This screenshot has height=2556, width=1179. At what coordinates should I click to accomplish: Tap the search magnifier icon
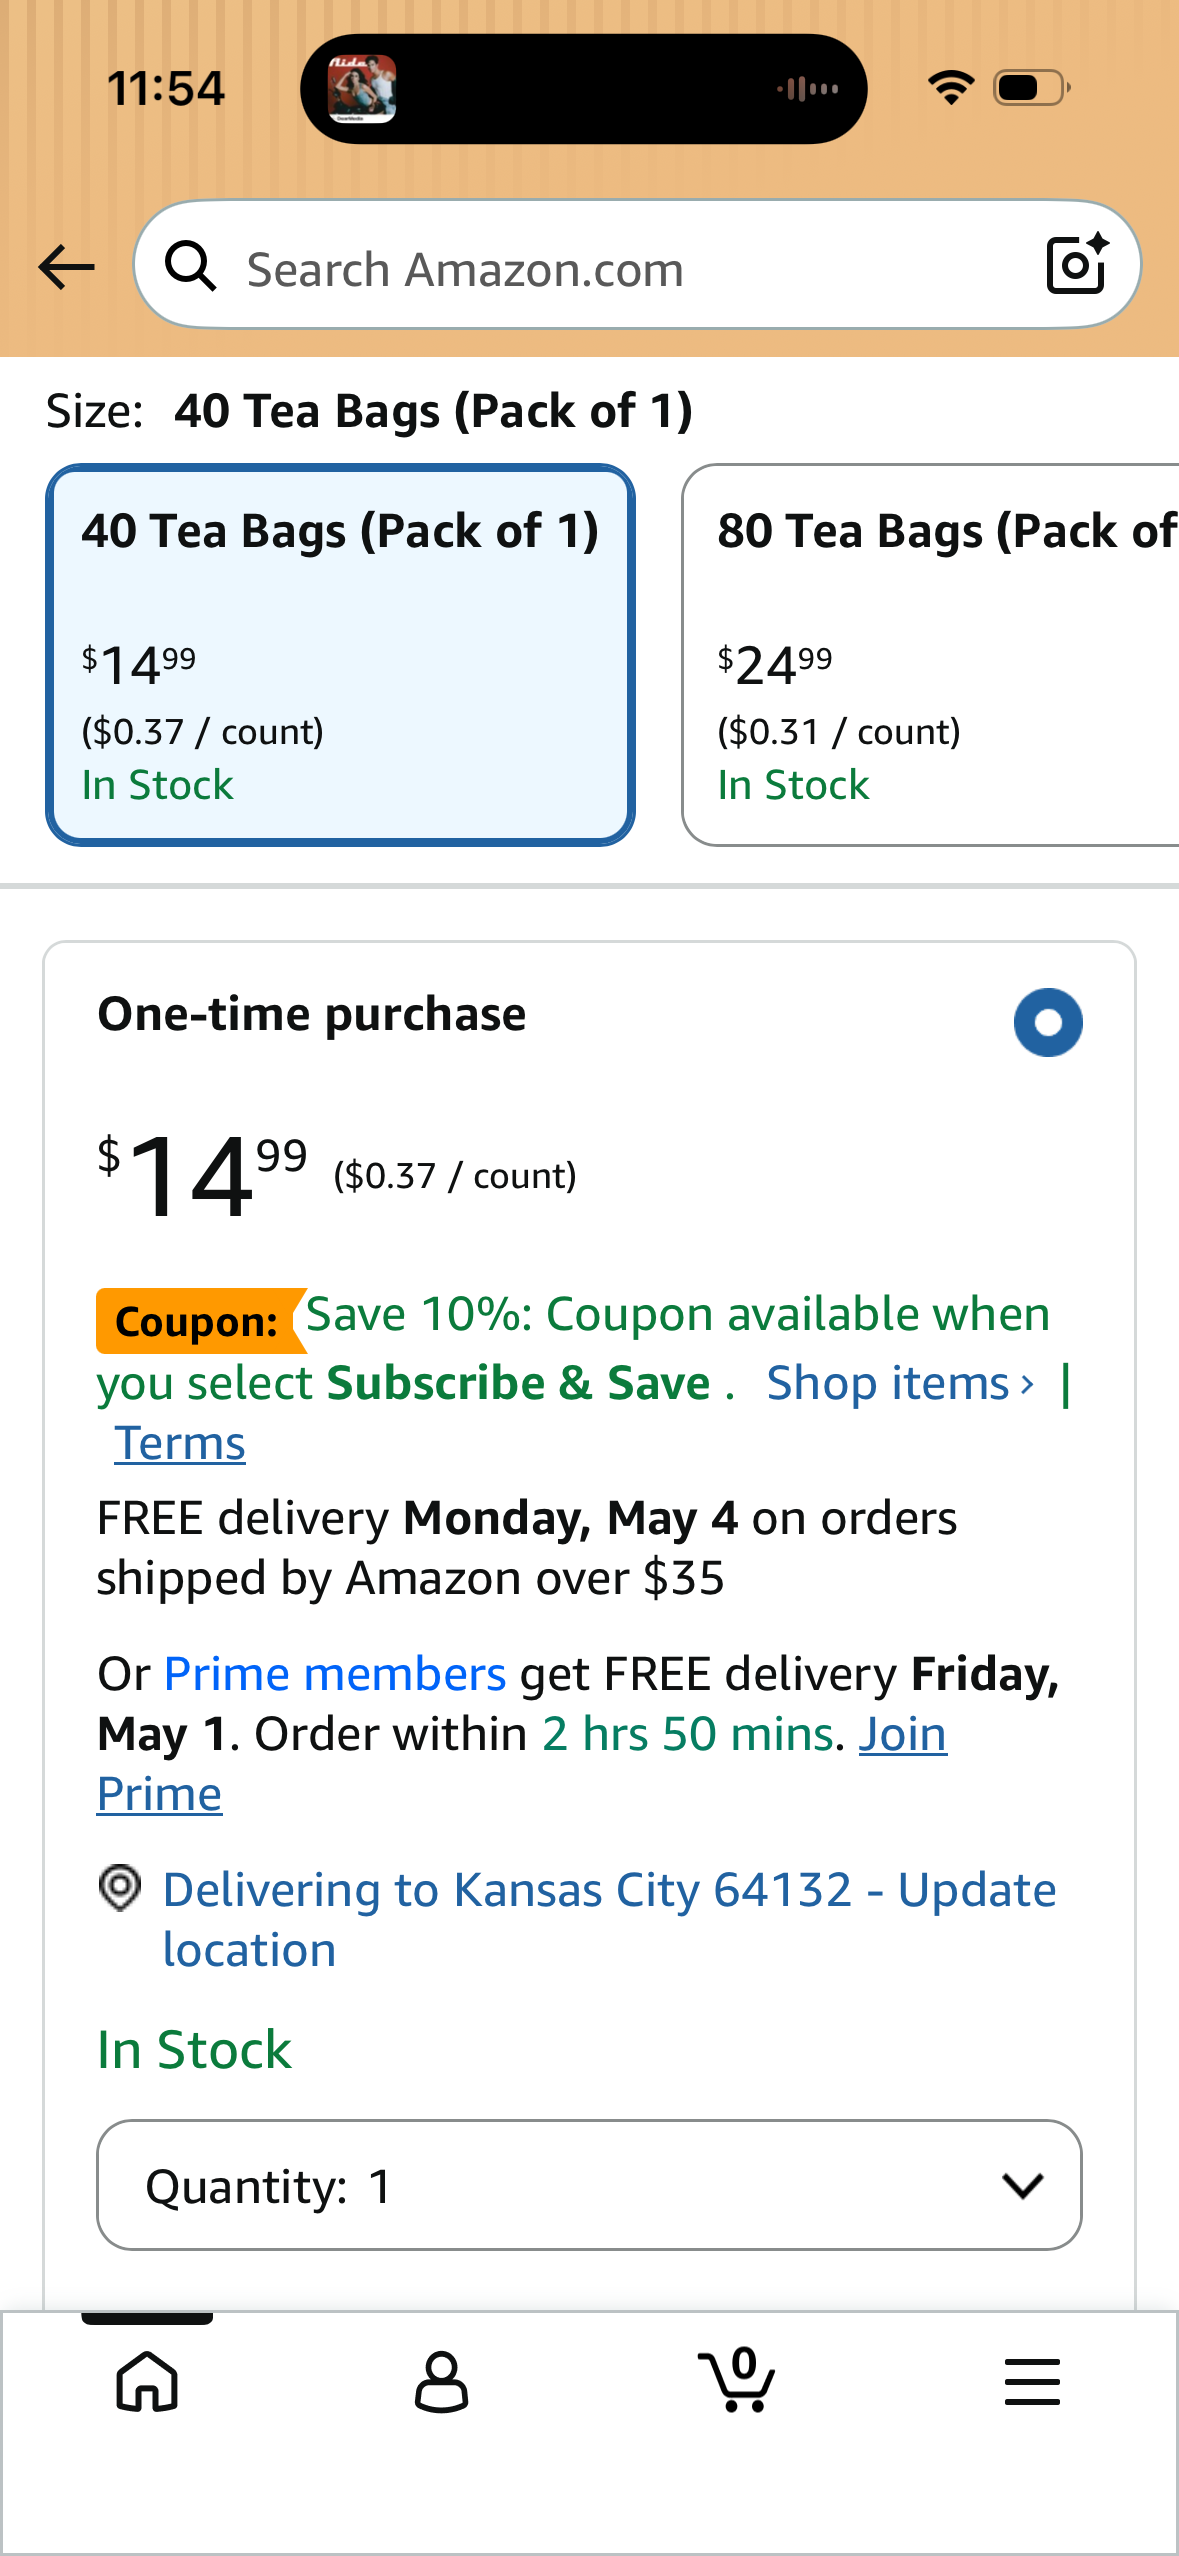(x=190, y=268)
